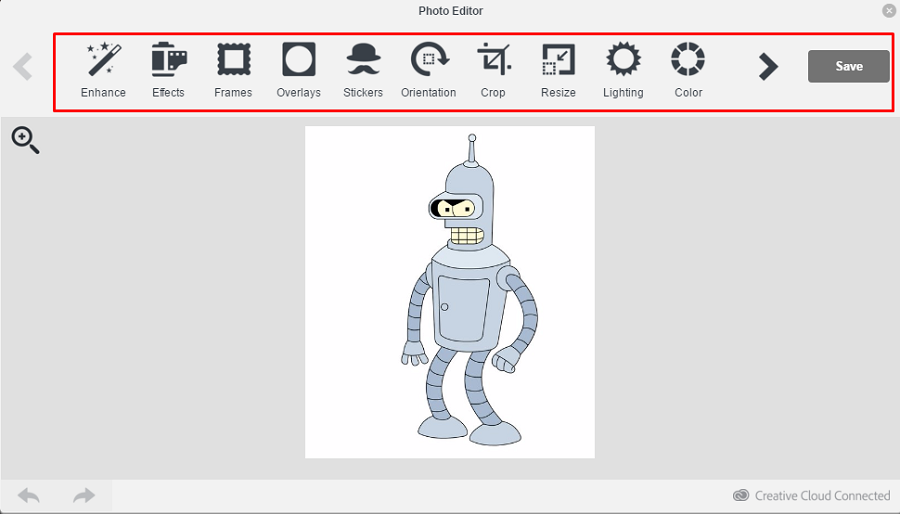Image resolution: width=900 pixels, height=514 pixels.
Task: Show next tools with right chevron
Action: coord(767,67)
